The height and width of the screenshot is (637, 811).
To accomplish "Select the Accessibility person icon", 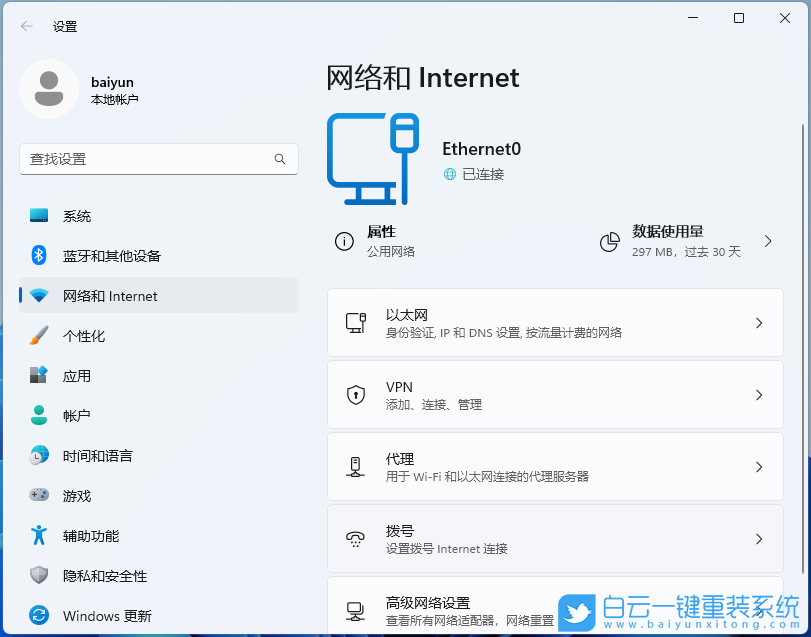I will 37,535.
